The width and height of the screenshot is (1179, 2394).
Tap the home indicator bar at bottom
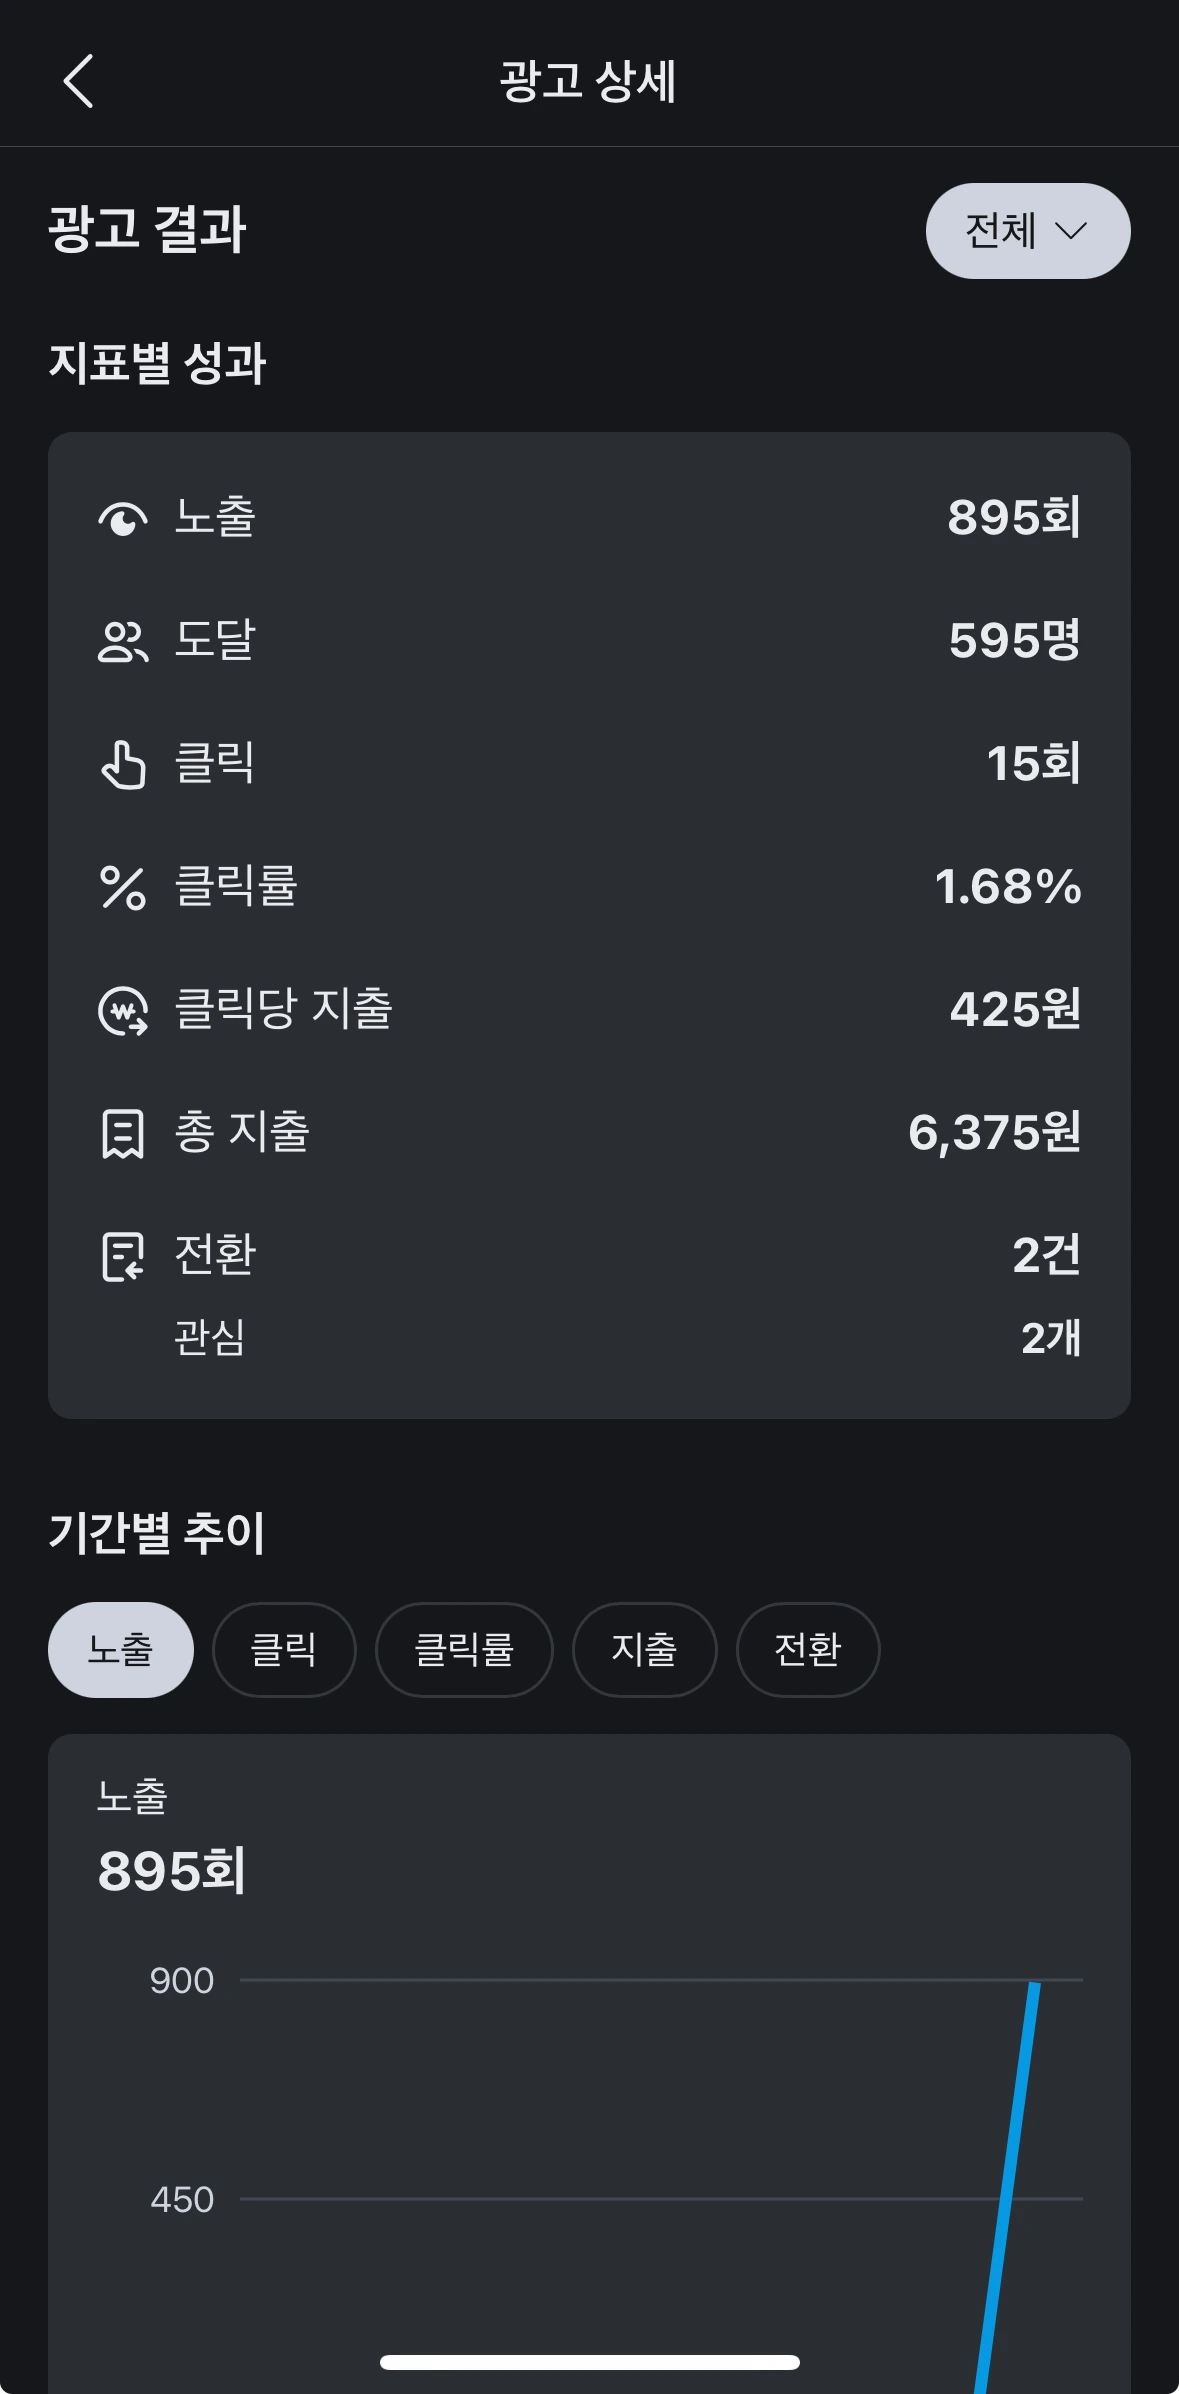click(589, 2362)
